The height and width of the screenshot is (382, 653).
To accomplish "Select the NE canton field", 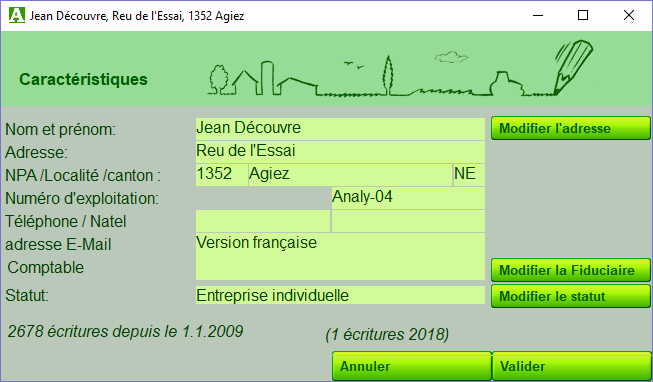I will coord(469,175).
